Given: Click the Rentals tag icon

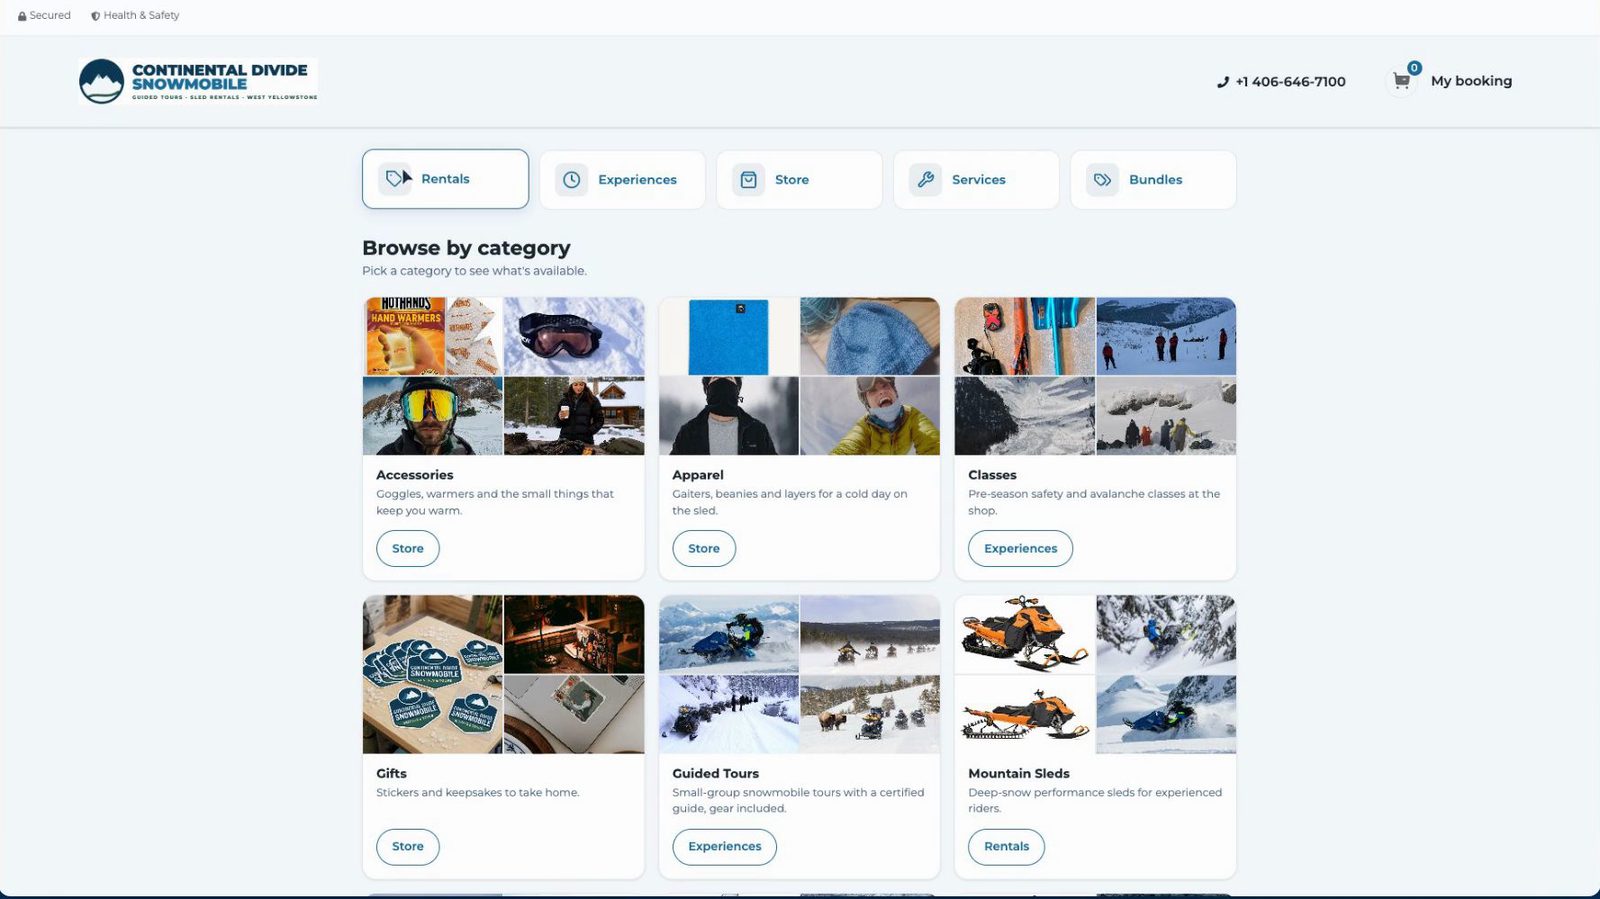Looking at the screenshot, I should point(395,179).
